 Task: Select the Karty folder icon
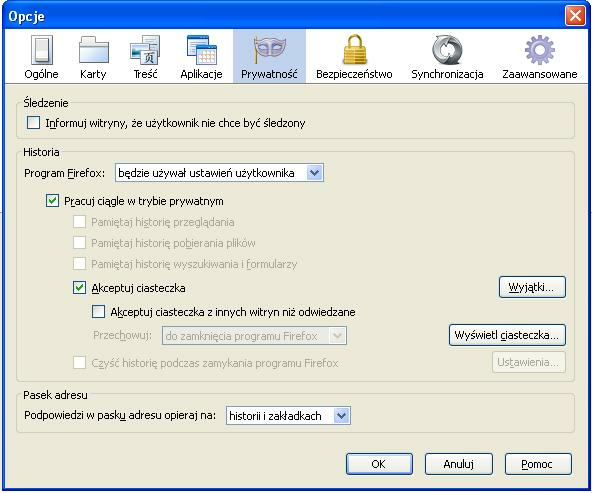coord(93,50)
